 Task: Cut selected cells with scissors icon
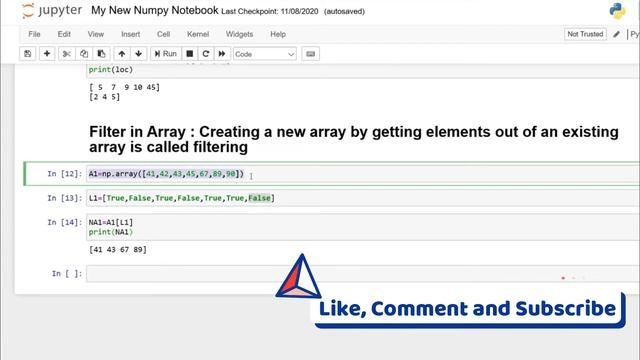67,53
